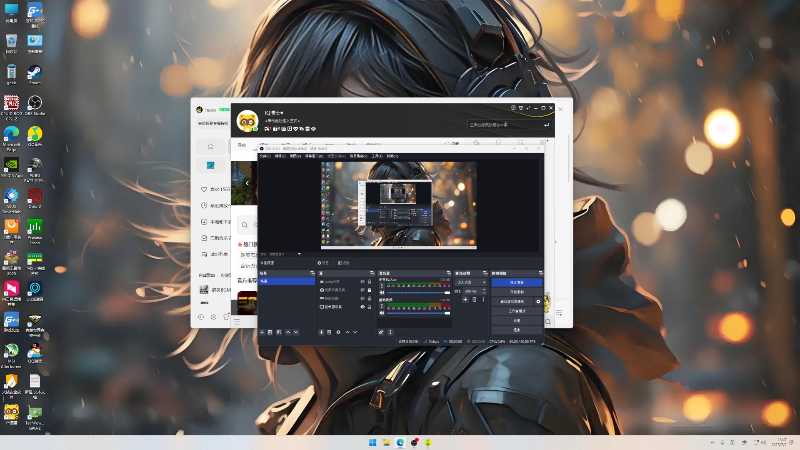Screen dimensions: 800x450
Task: Toggle visibility of the third source row
Action: pos(363,298)
